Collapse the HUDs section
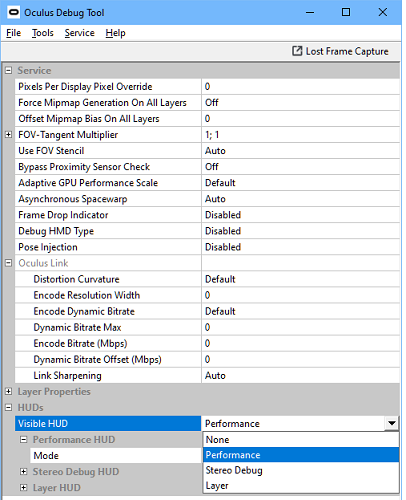This screenshot has height=500, width=406. [x=9, y=408]
